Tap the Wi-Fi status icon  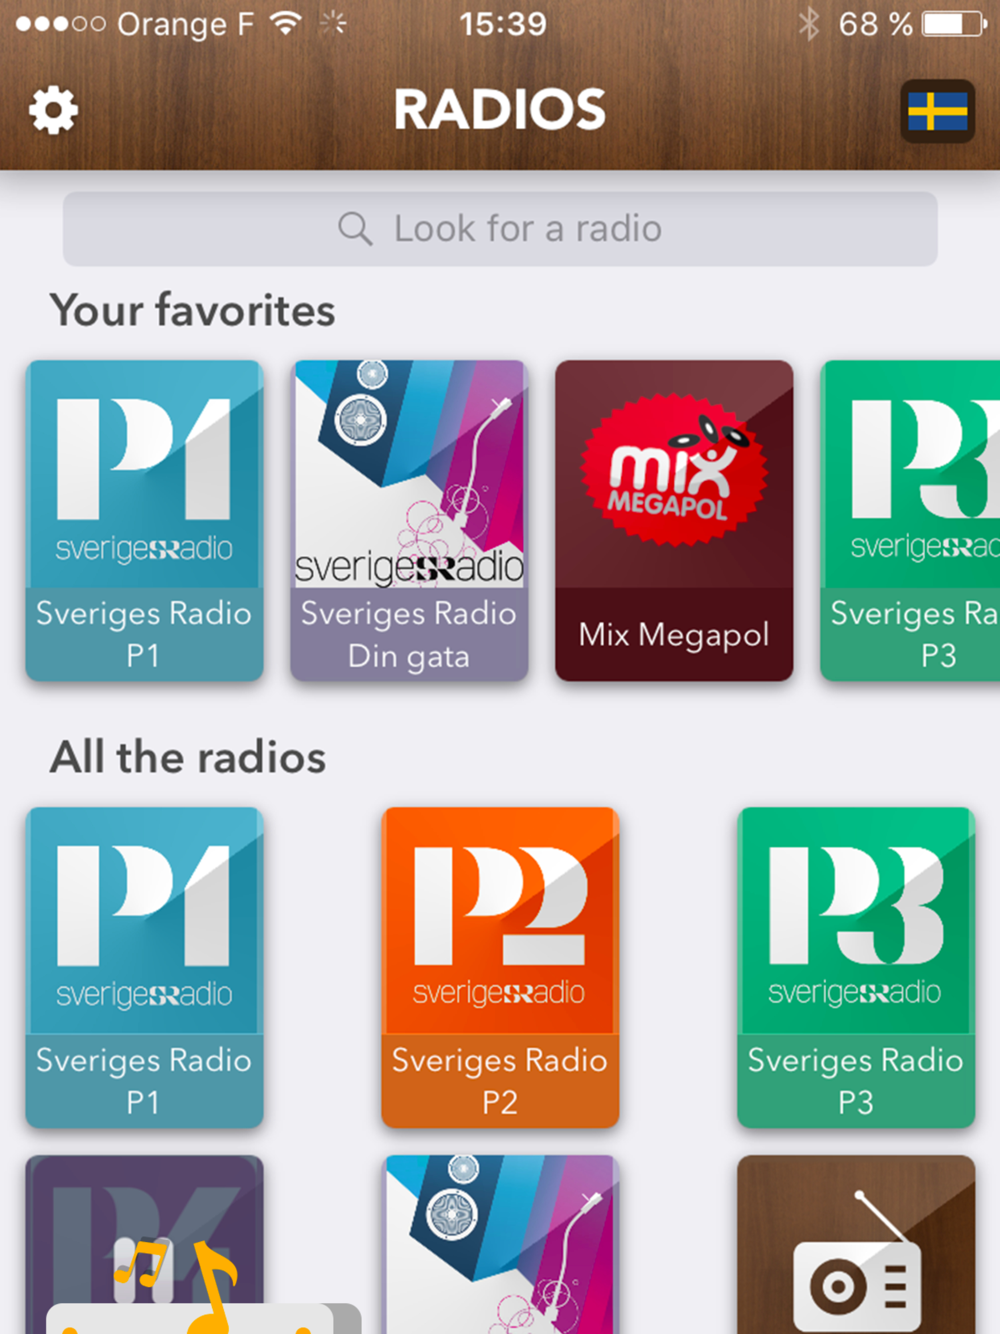pos(287,23)
